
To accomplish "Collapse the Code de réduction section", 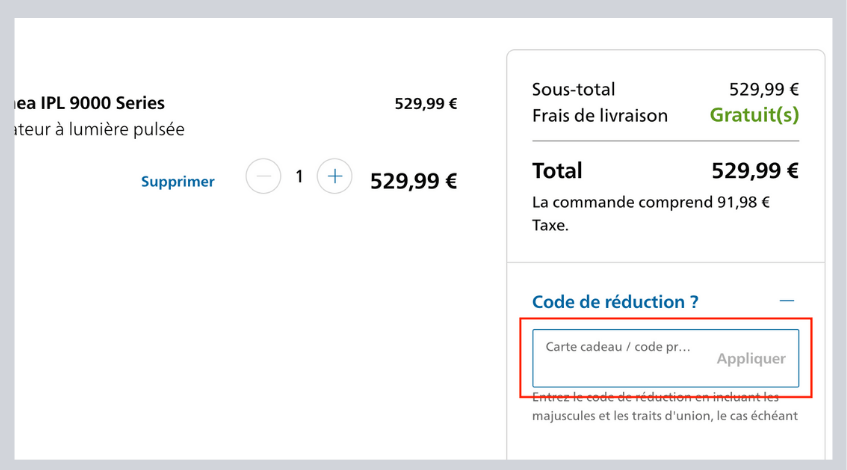I will click(x=787, y=301).
